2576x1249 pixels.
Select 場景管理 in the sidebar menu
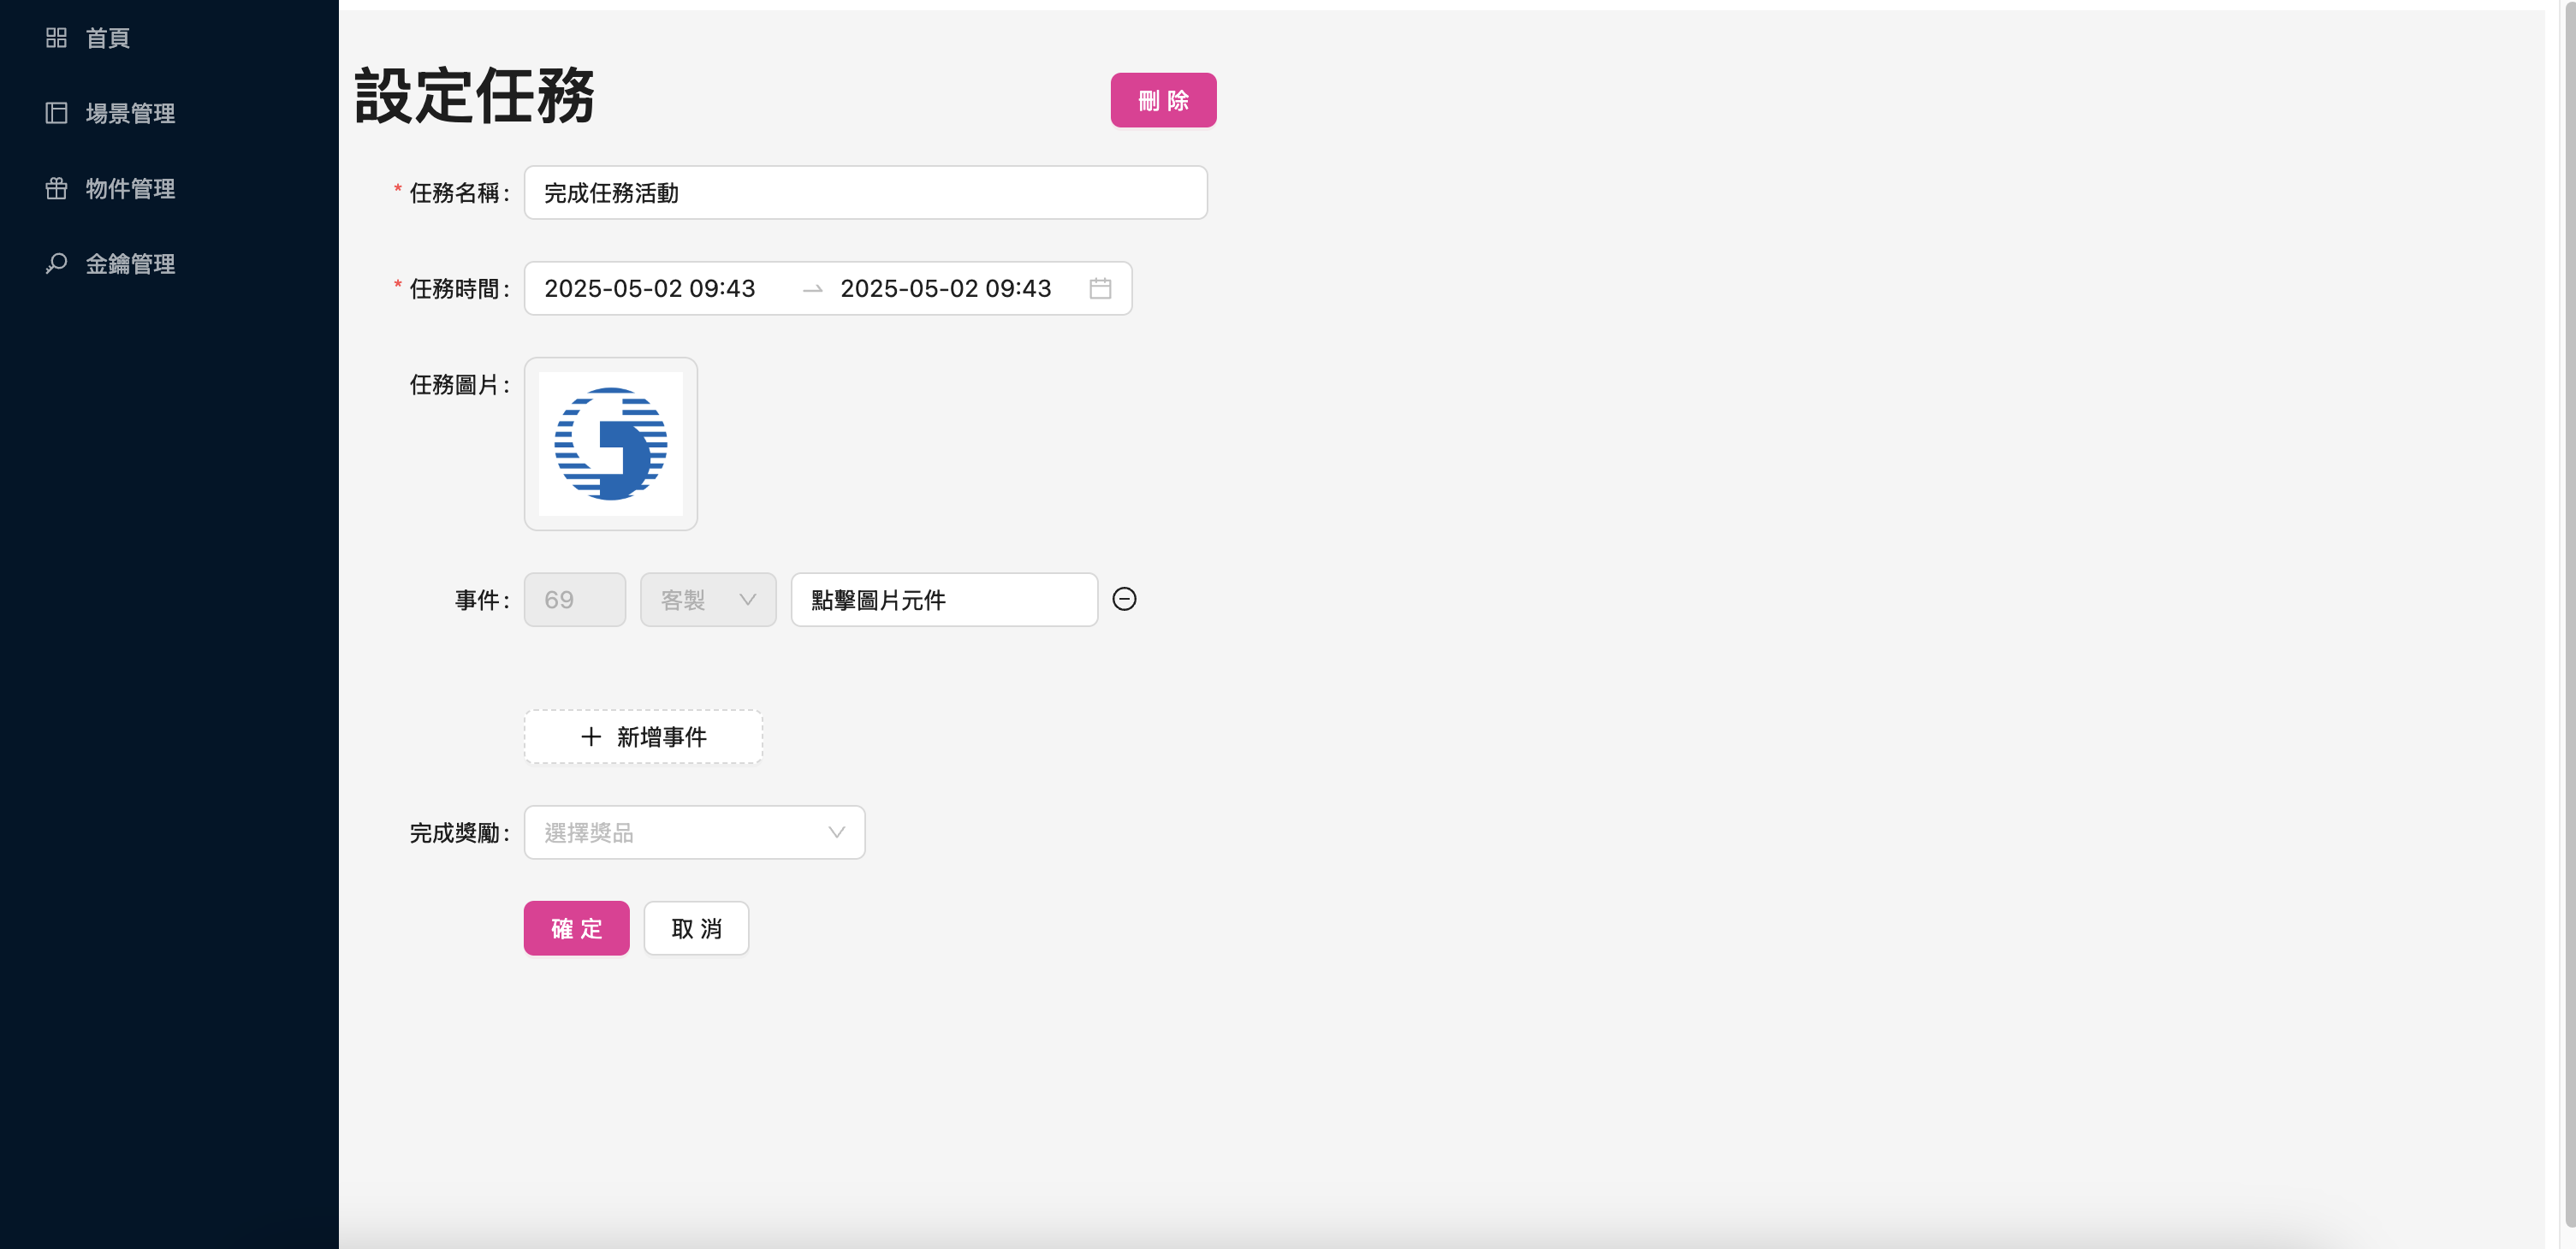pyautogui.click(x=130, y=113)
